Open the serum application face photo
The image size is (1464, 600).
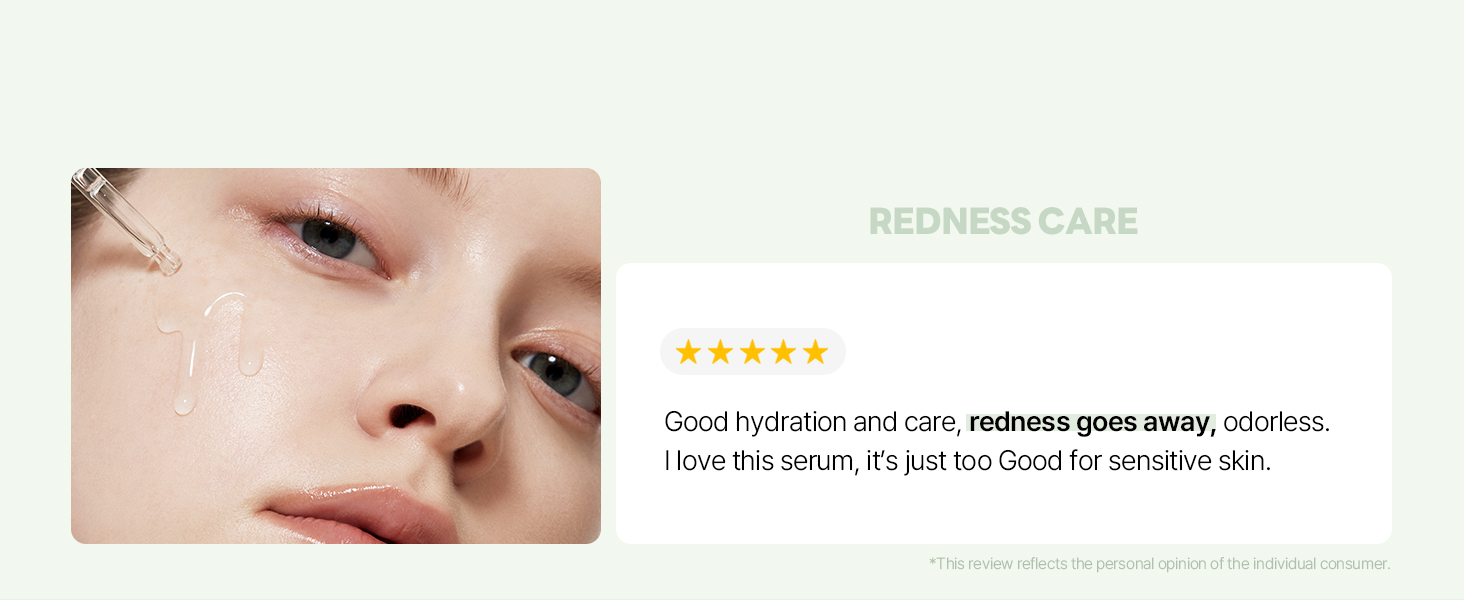click(336, 356)
